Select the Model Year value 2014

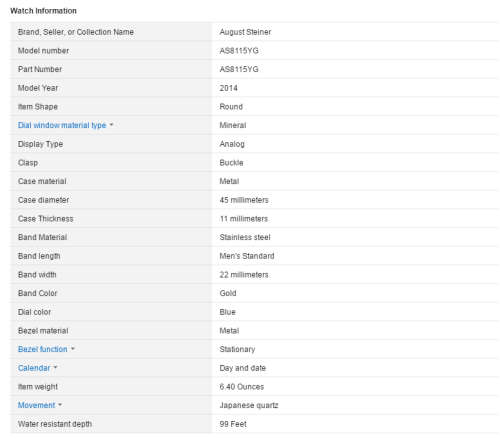[228, 88]
